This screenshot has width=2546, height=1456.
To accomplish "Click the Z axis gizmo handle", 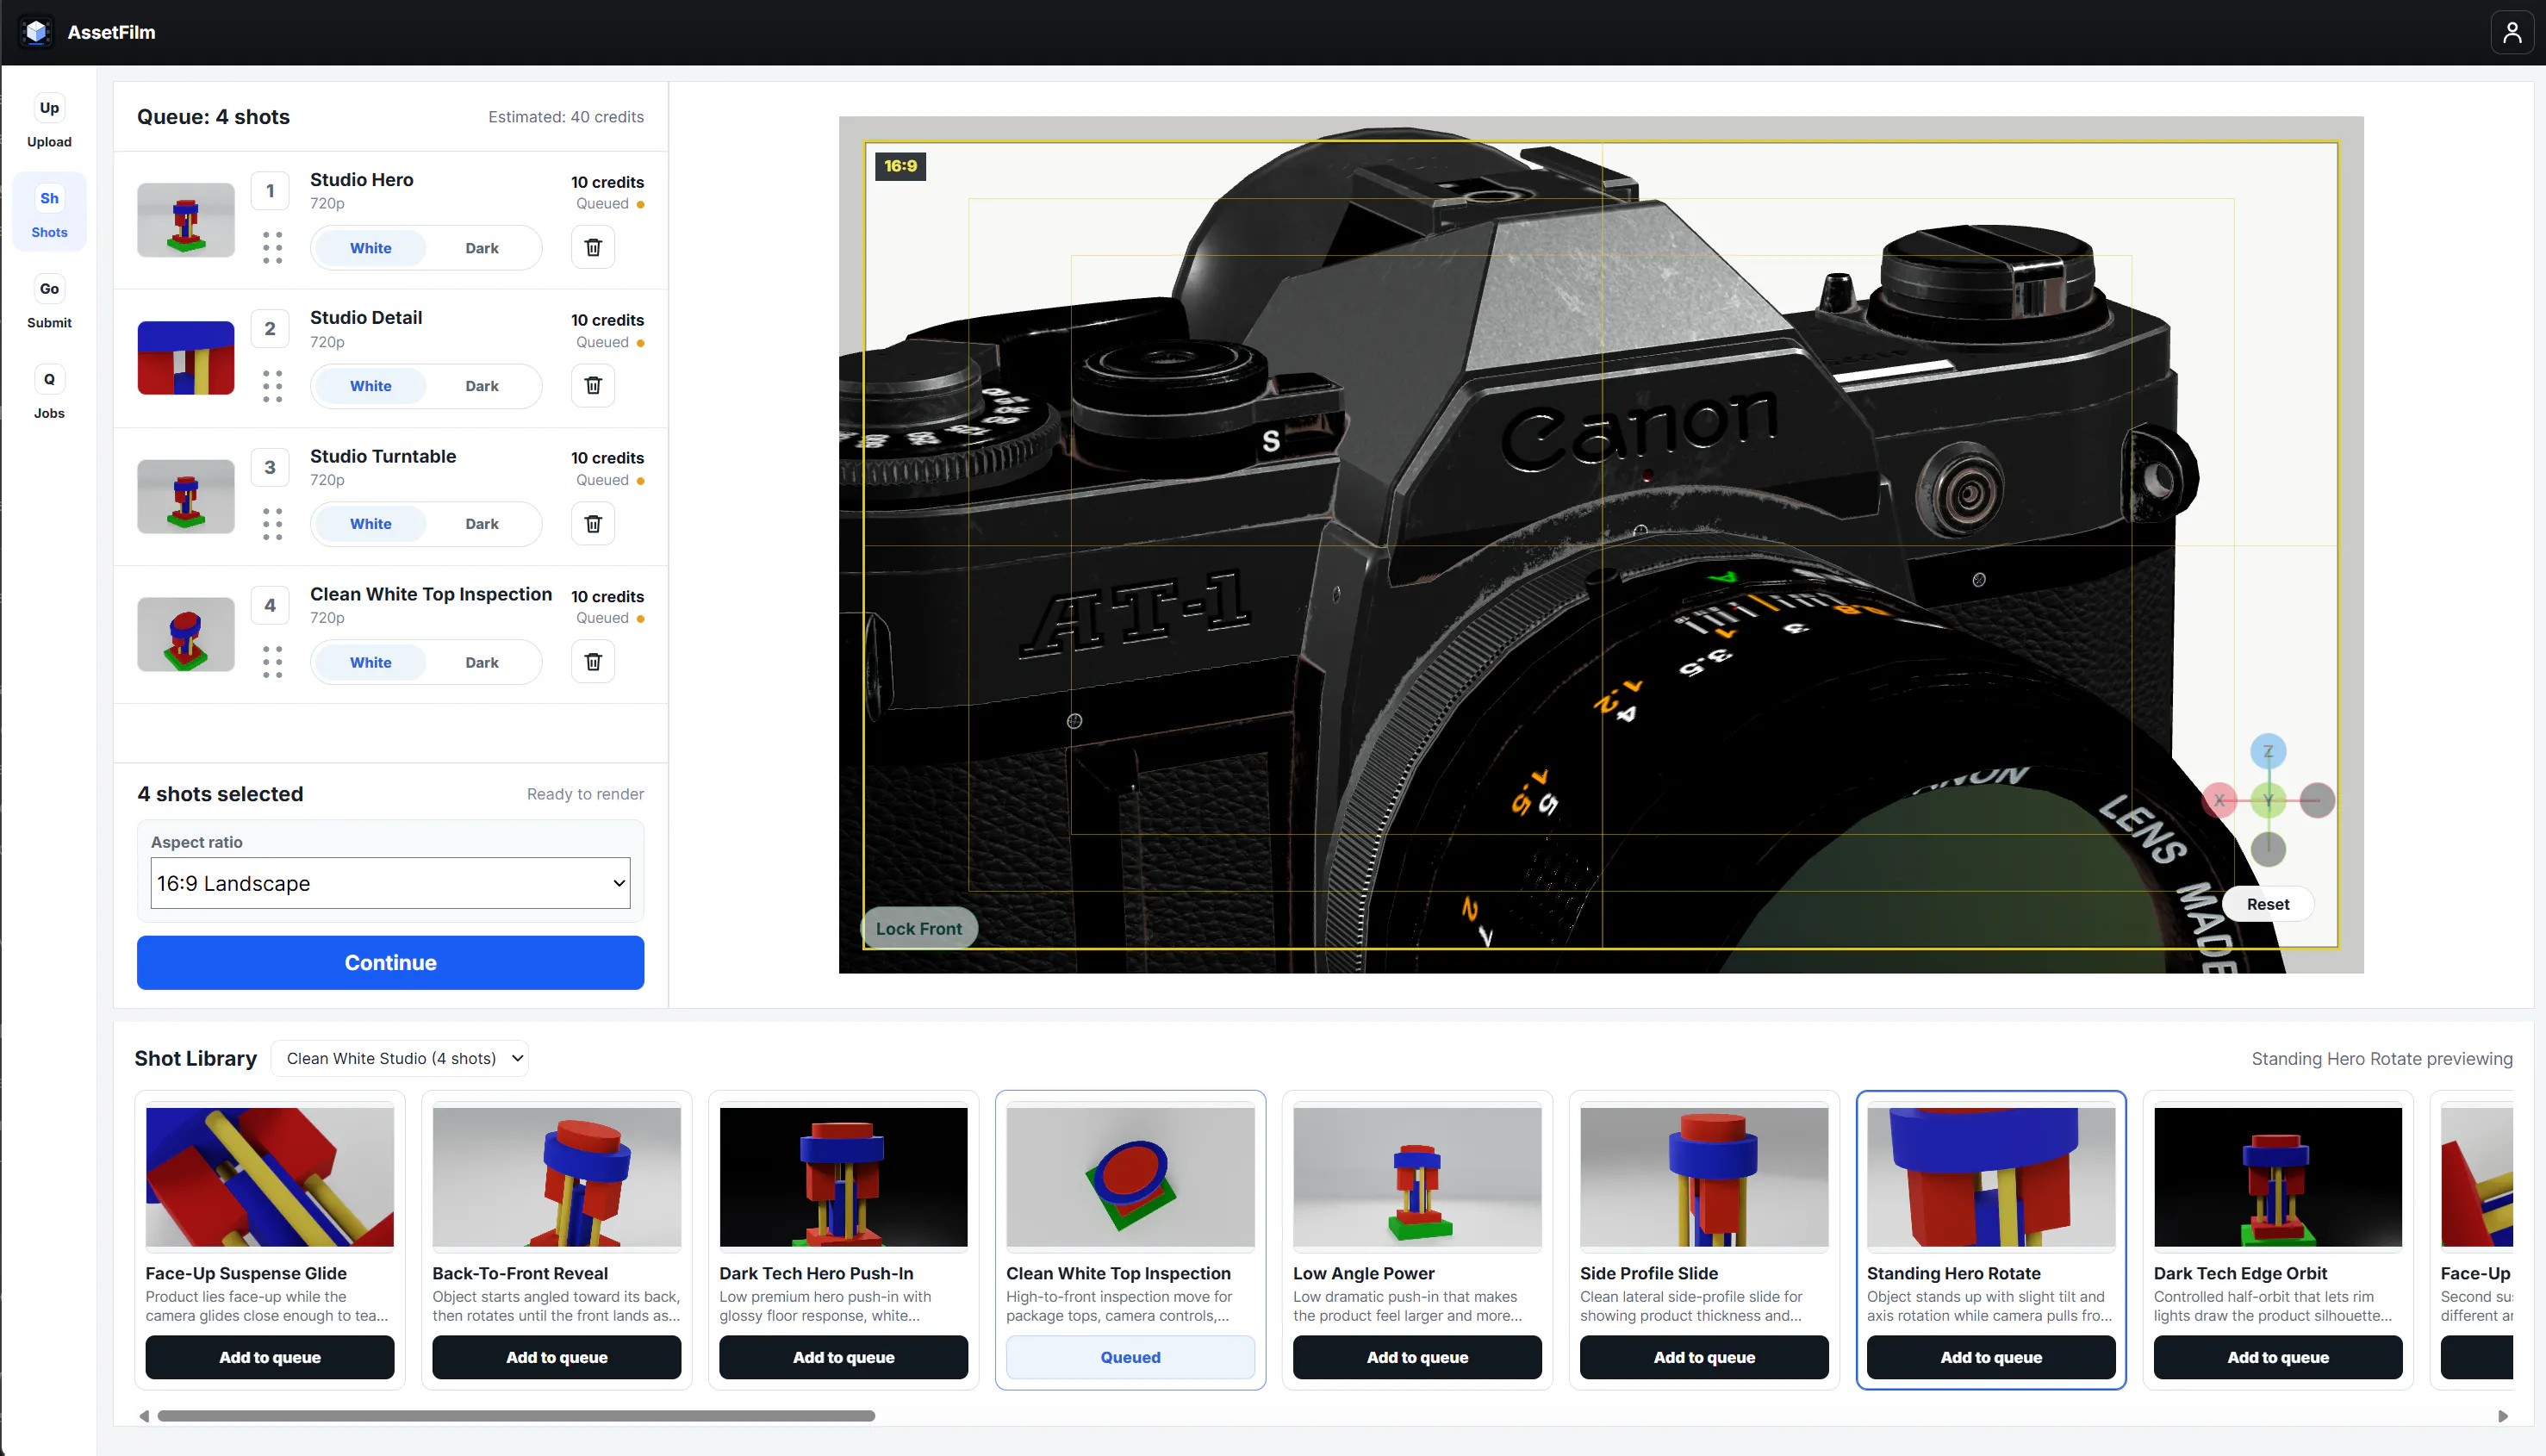I will coord(2267,751).
